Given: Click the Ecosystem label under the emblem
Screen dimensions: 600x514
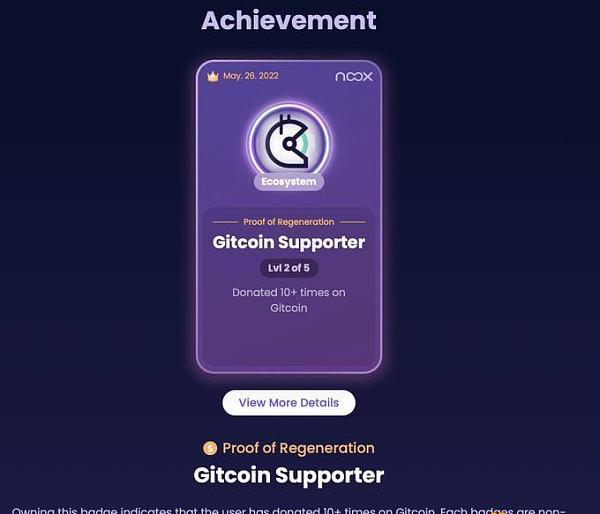Looking at the screenshot, I should click(x=289, y=182).
